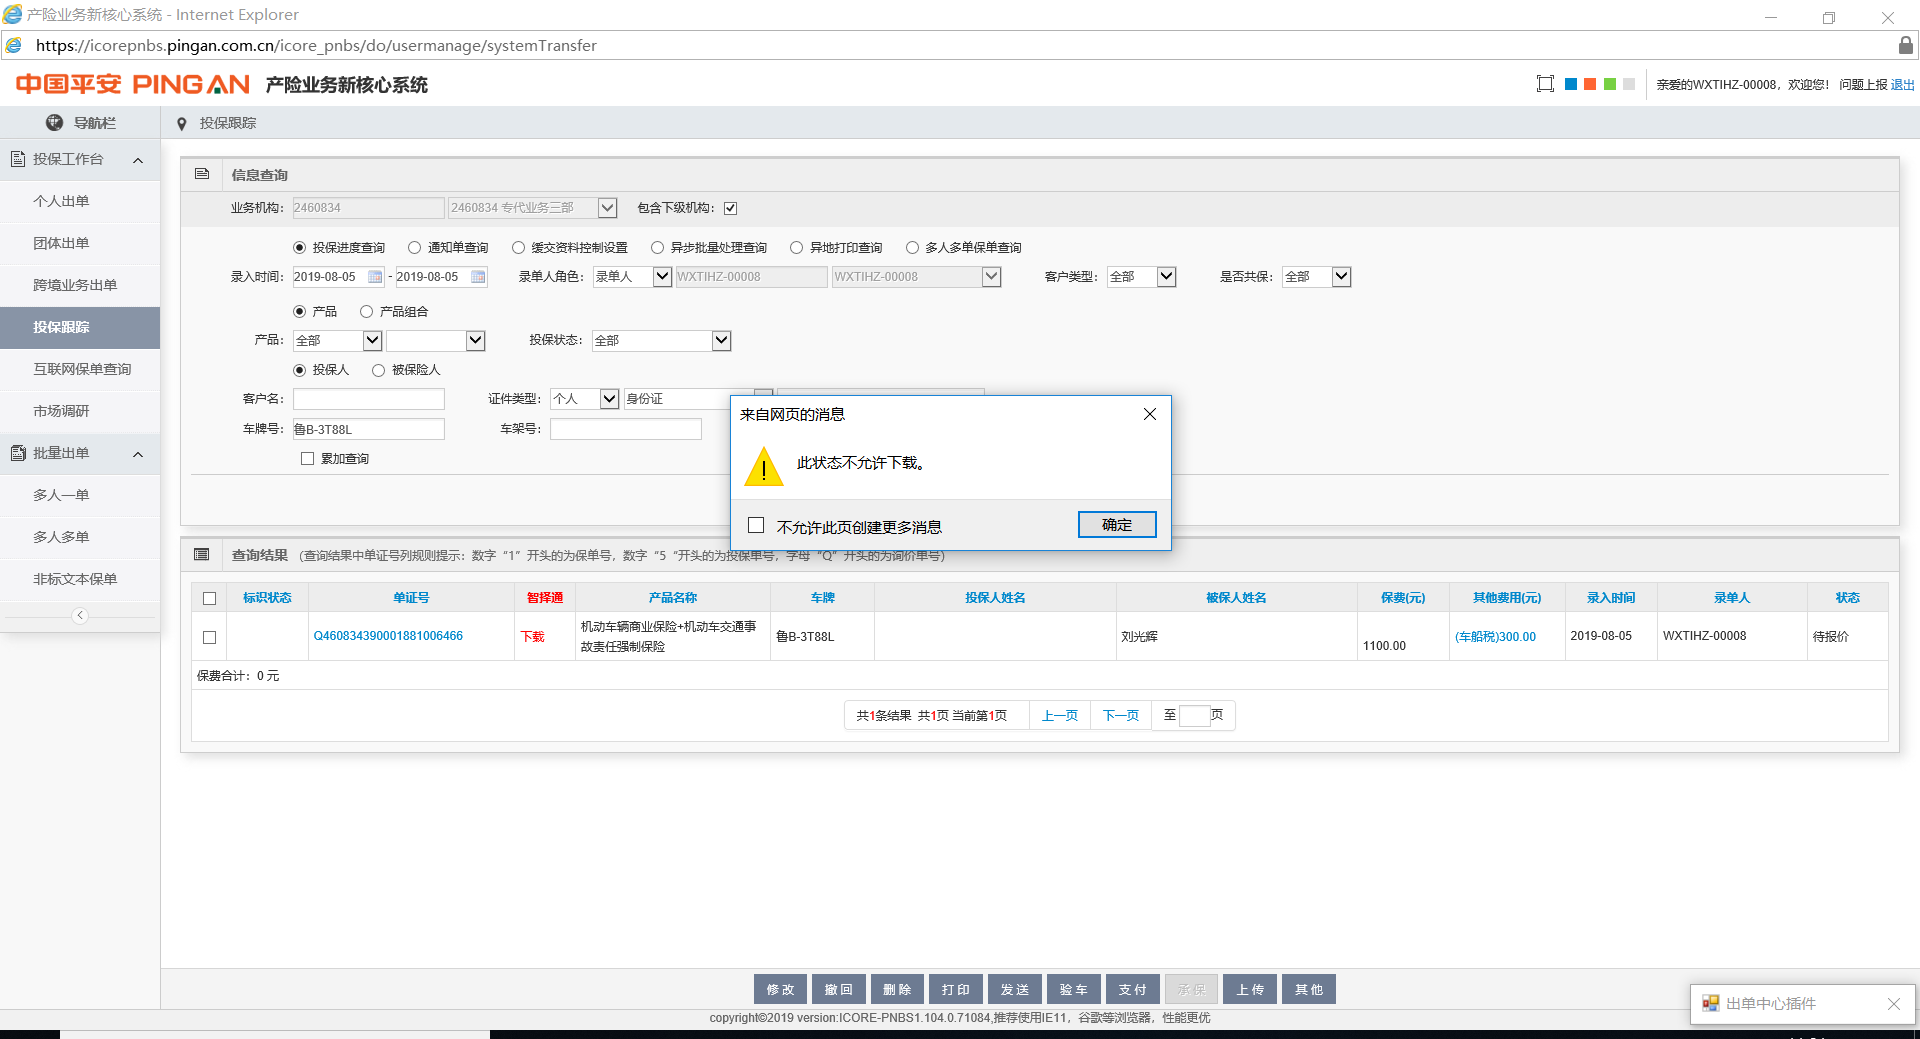Select the 投保进度查询 radio button
The image size is (1920, 1039).
pos(299,248)
